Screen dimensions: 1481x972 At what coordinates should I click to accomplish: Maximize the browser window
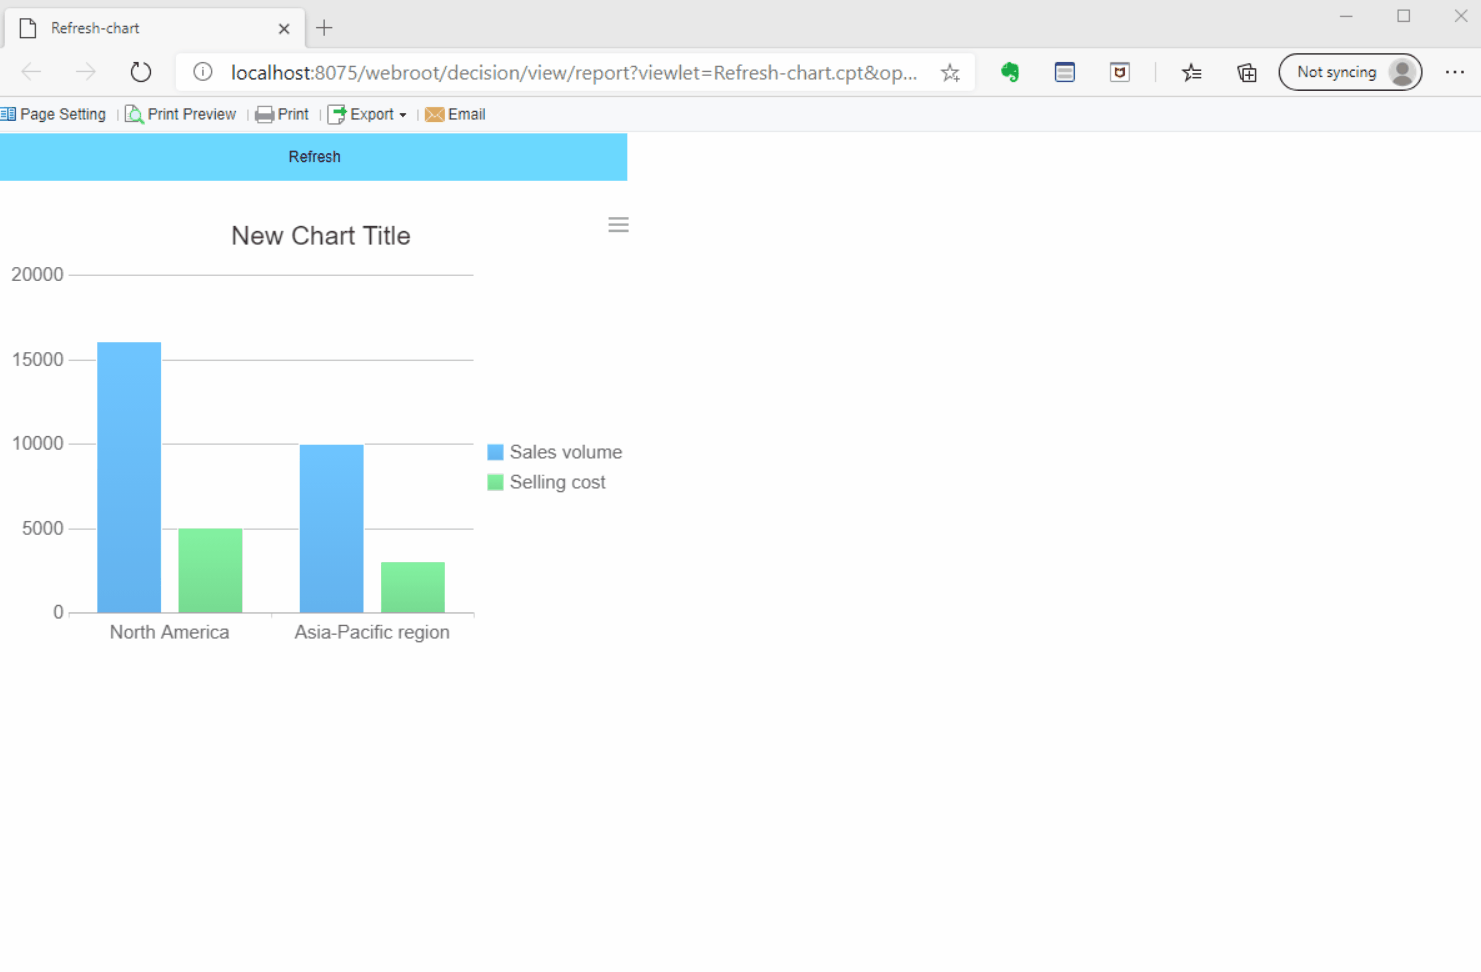1404,16
